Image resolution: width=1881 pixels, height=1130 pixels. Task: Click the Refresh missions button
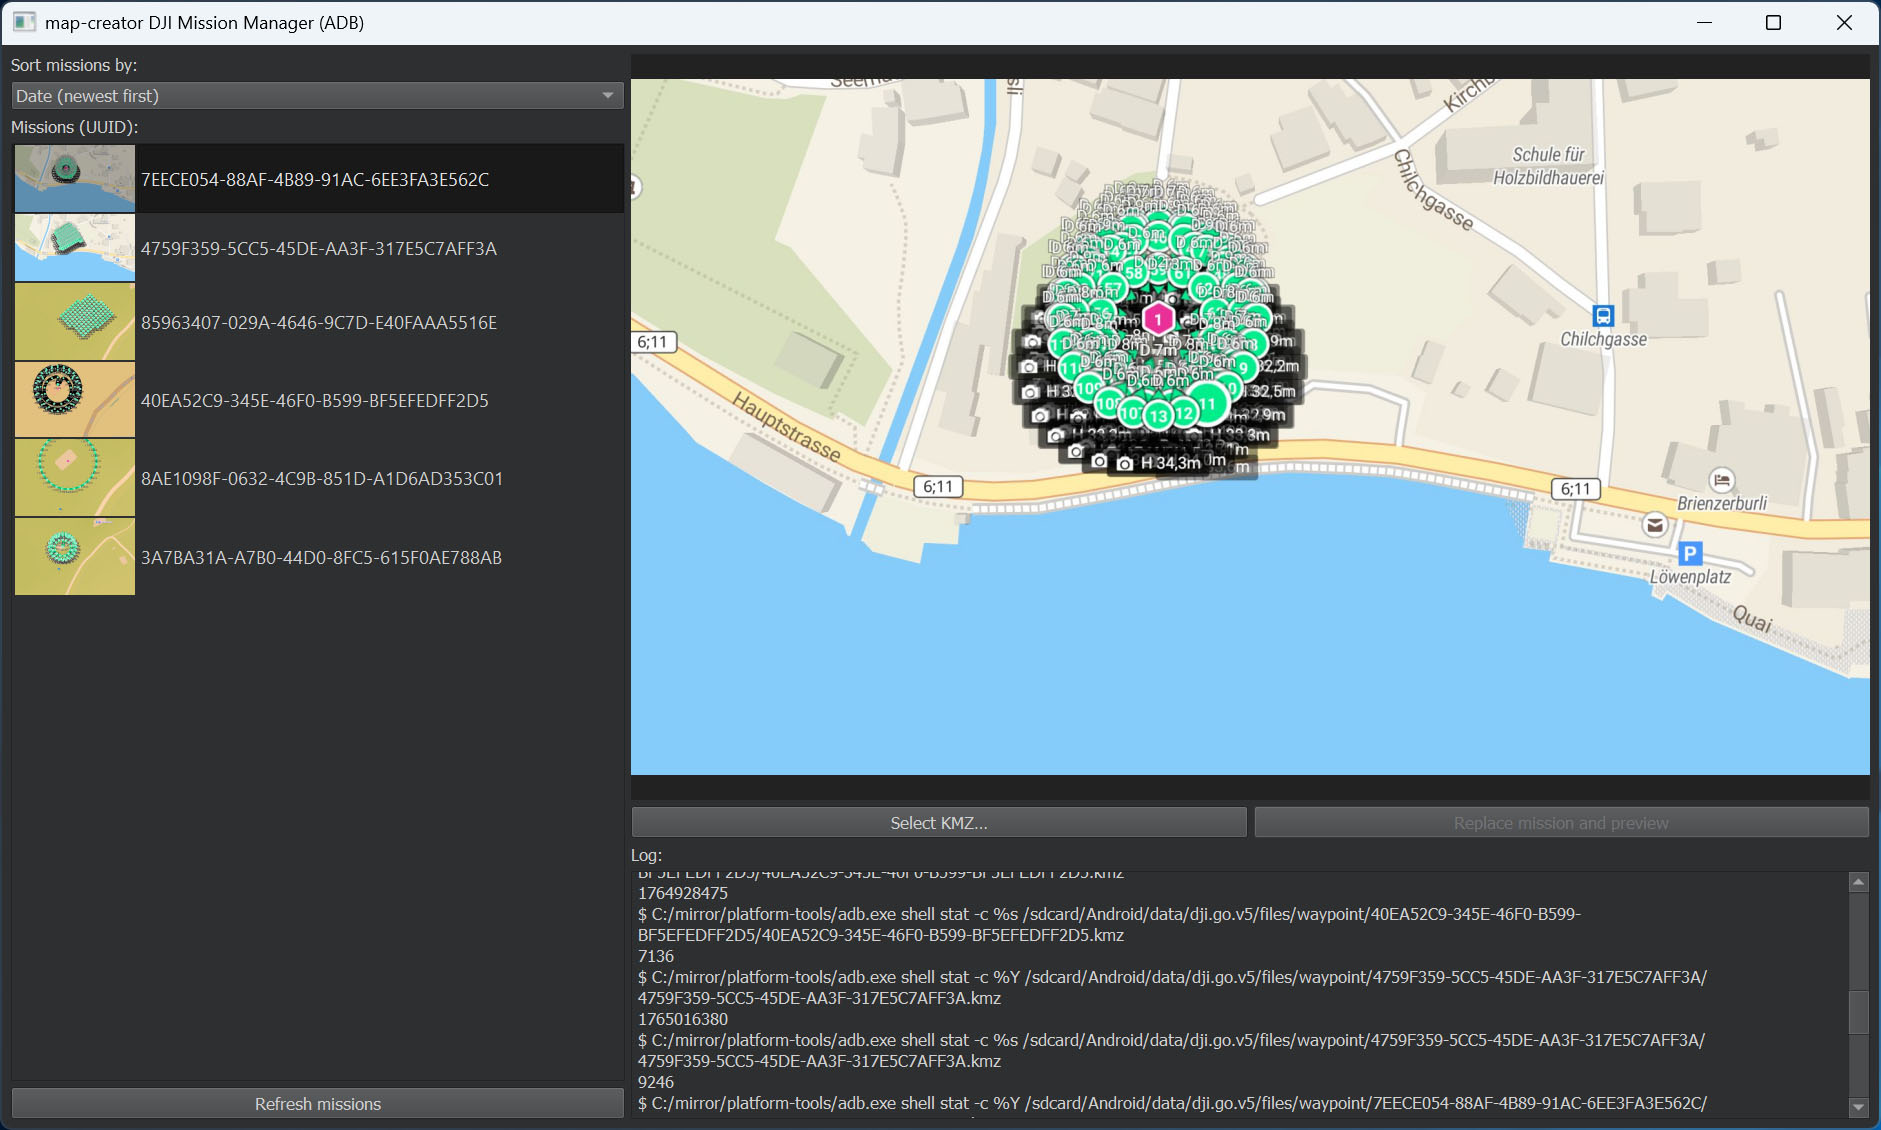click(x=317, y=1104)
